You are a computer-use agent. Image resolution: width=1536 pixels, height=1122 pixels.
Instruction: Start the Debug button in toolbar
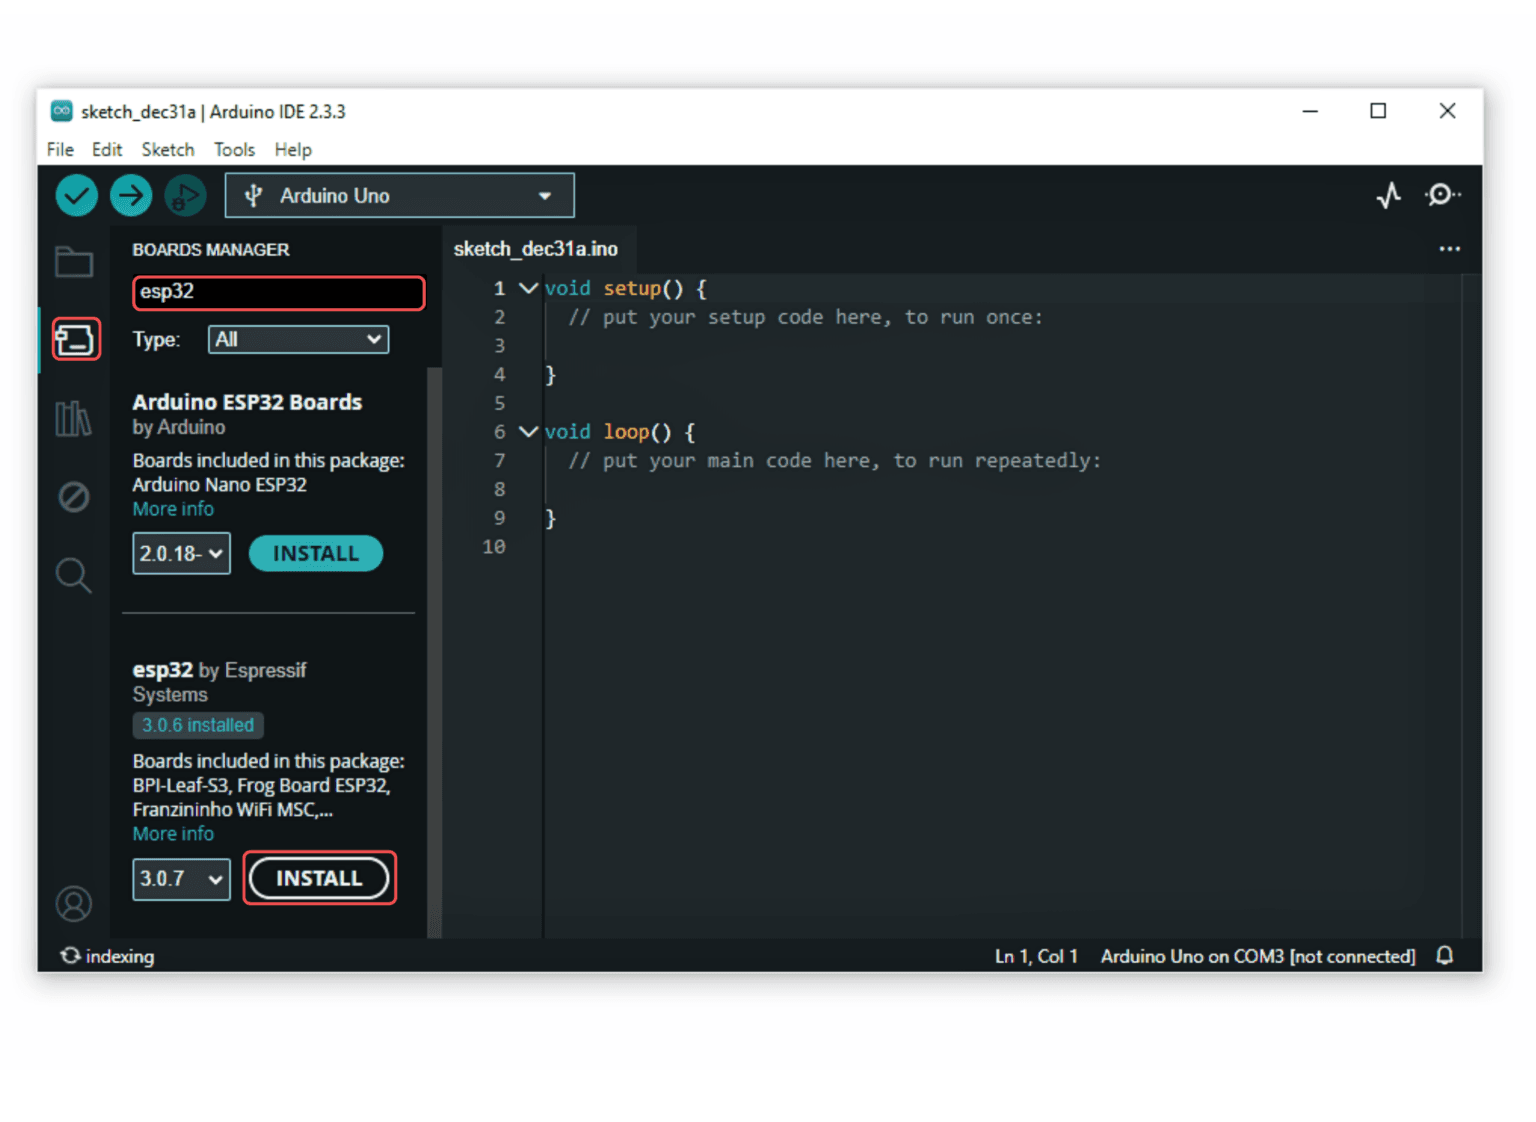click(185, 196)
